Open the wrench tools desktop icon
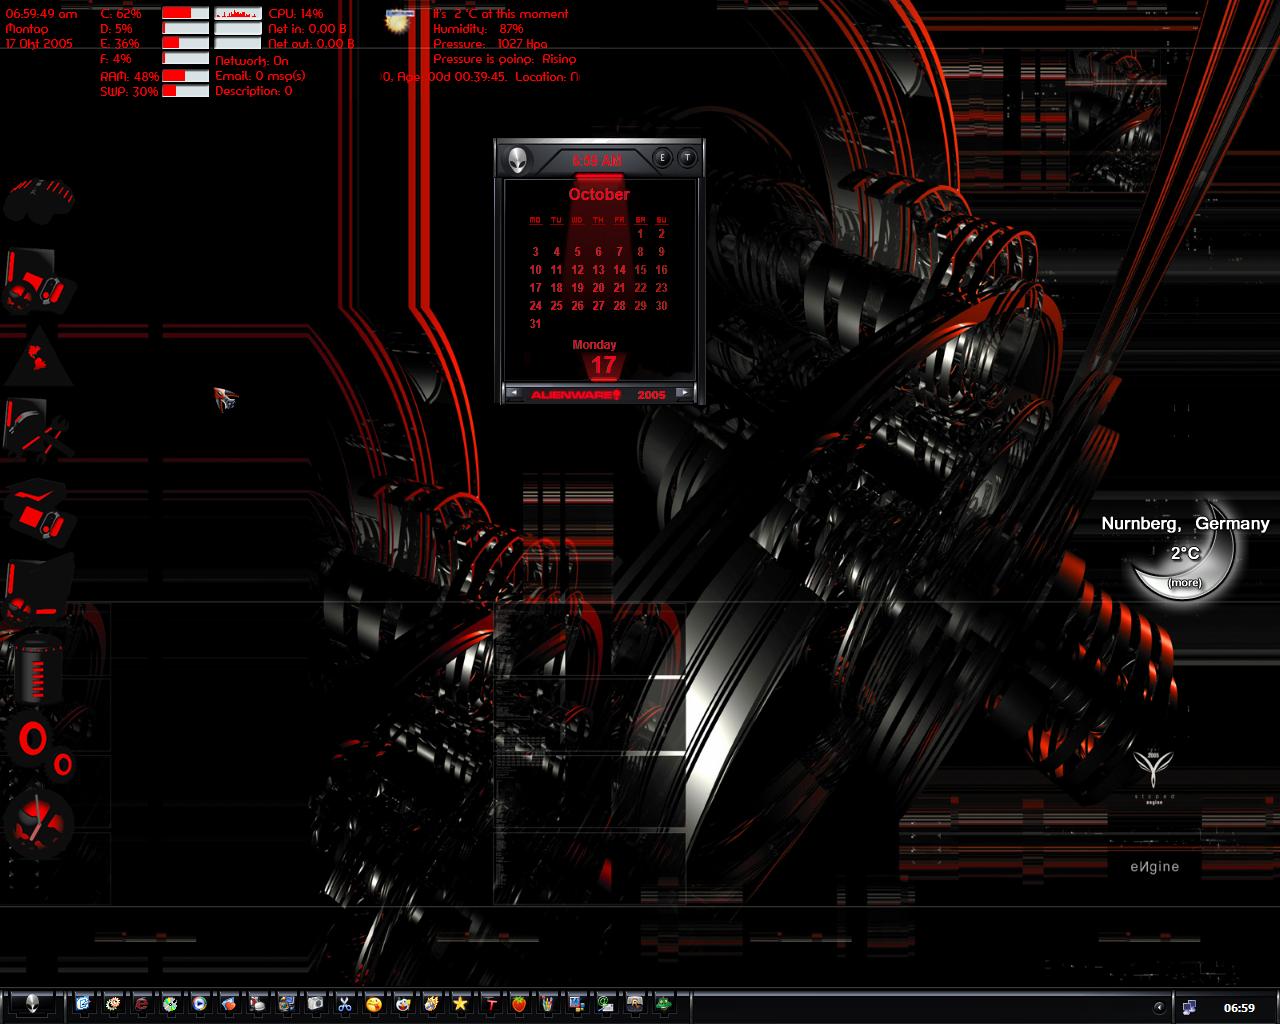 [x=36, y=428]
